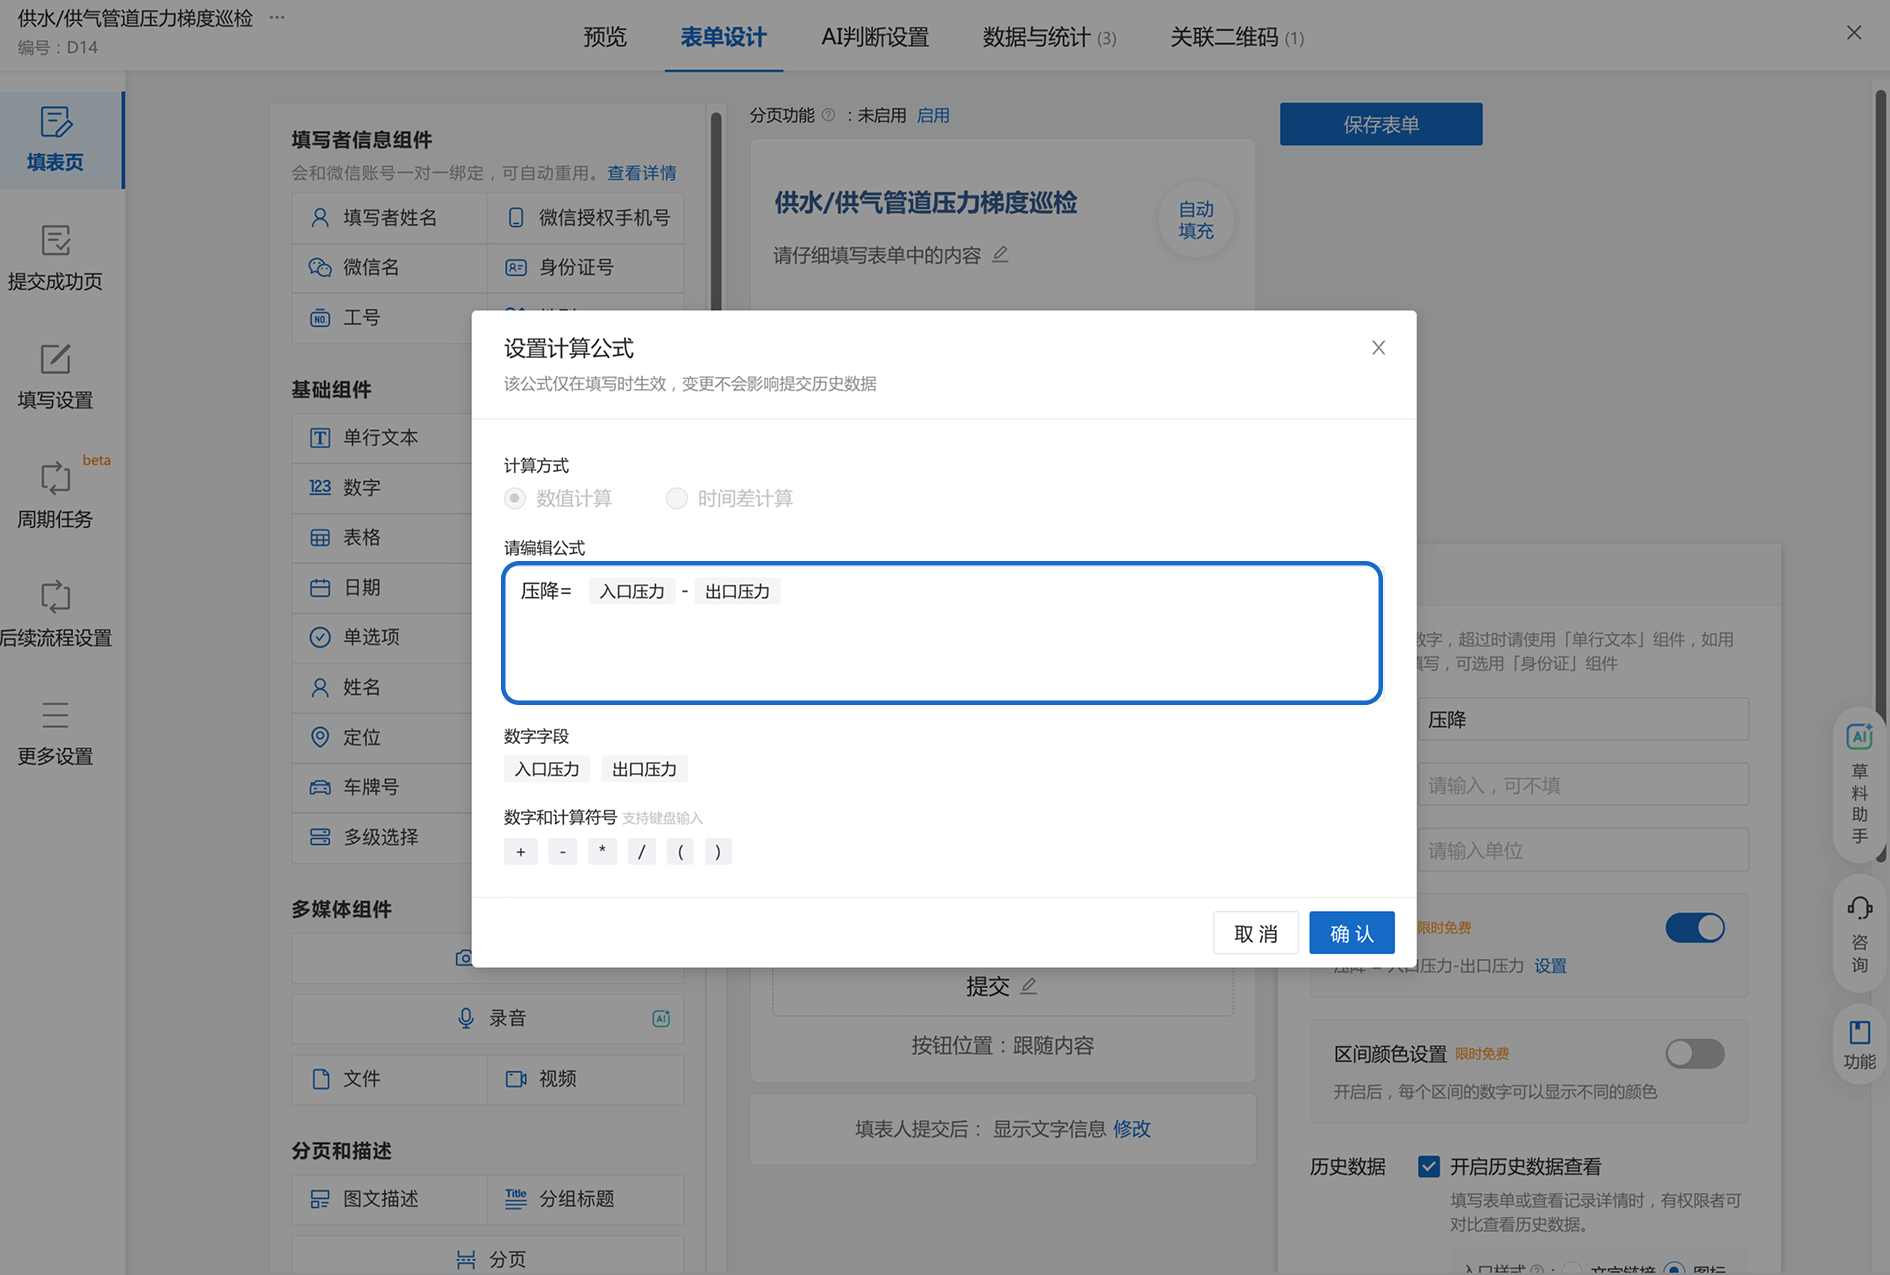This screenshot has height=1275, width=1890.
Task: Insert 入口压力 from the 数字字段 list
Action: coord(547,769)
